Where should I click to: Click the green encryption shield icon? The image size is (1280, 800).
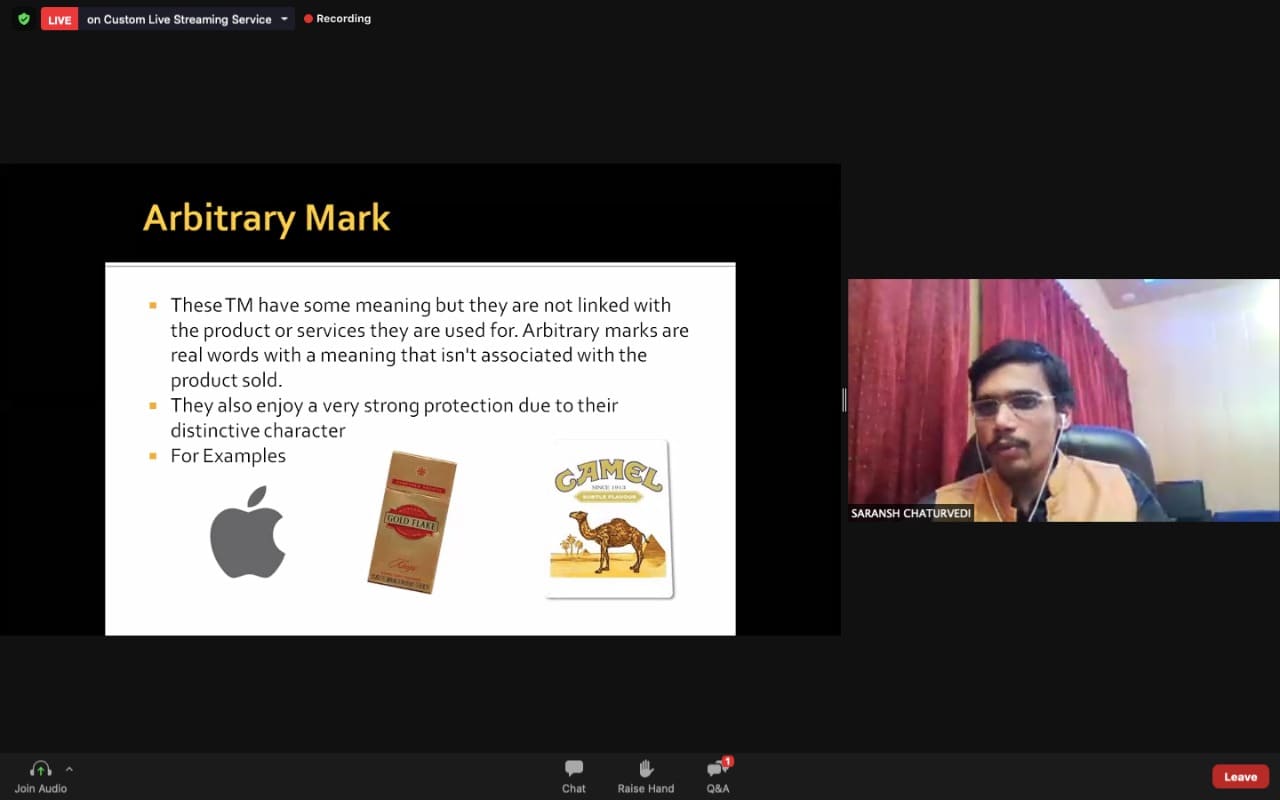coord(24,19)
